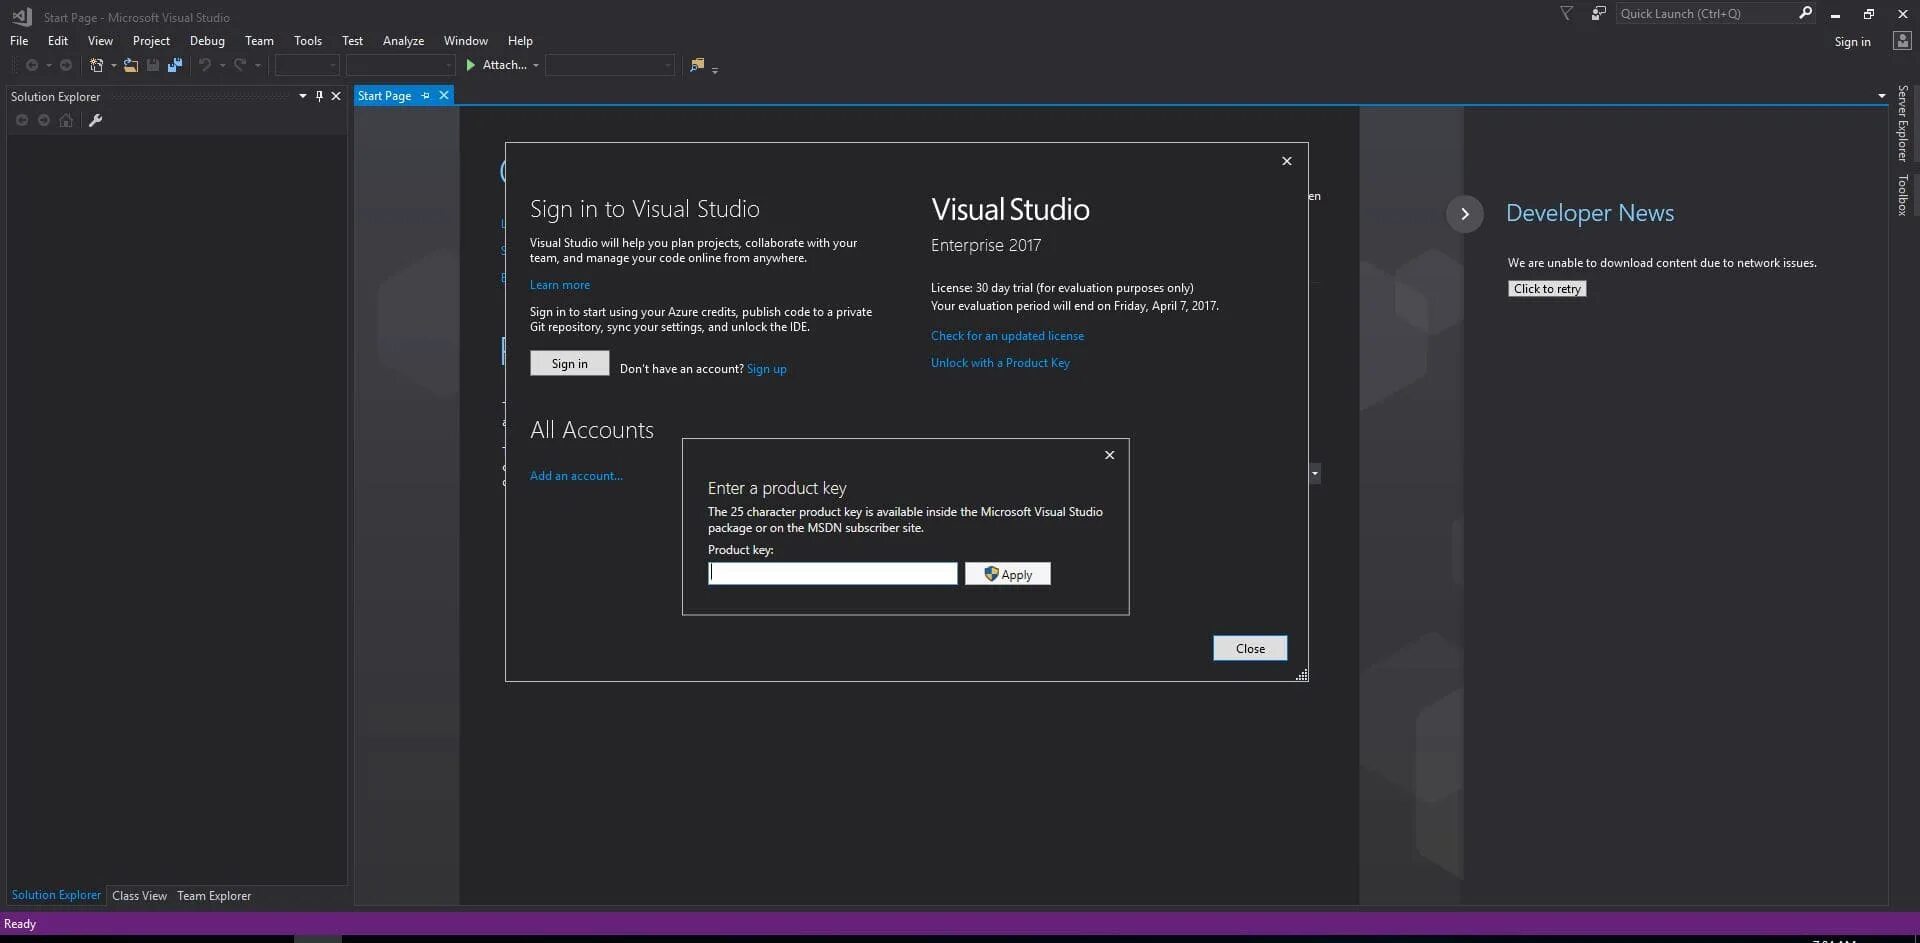Switch to the Team Explorer tab
This screenshot has width=1920, height=943.
click(214, 896)
